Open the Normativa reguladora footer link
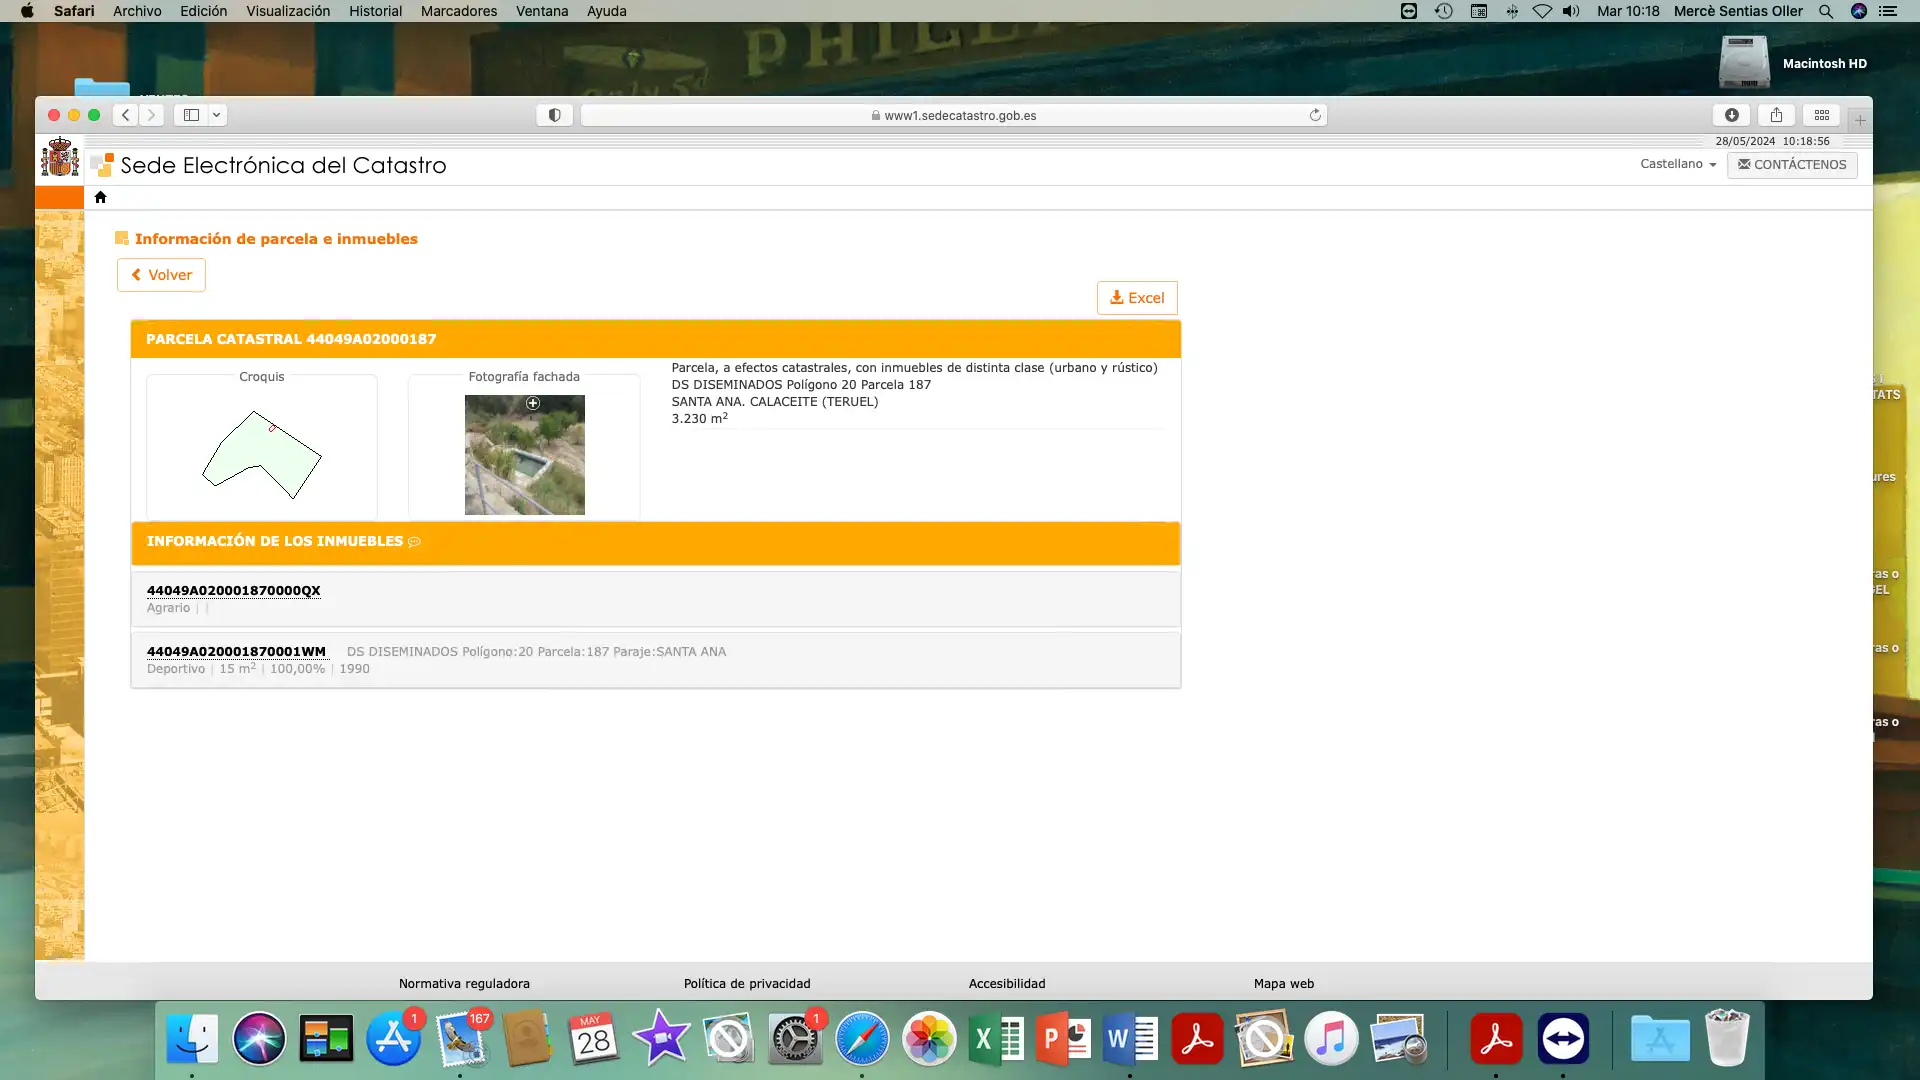The height and width of the screenshot is (1080, 1920). [464, 984]
